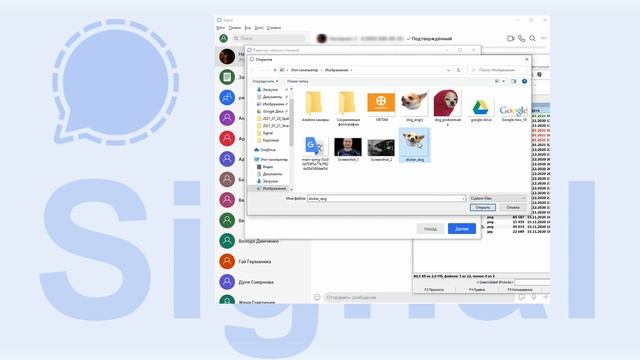Open the Окно menu in Signal

tap(259, 28)
